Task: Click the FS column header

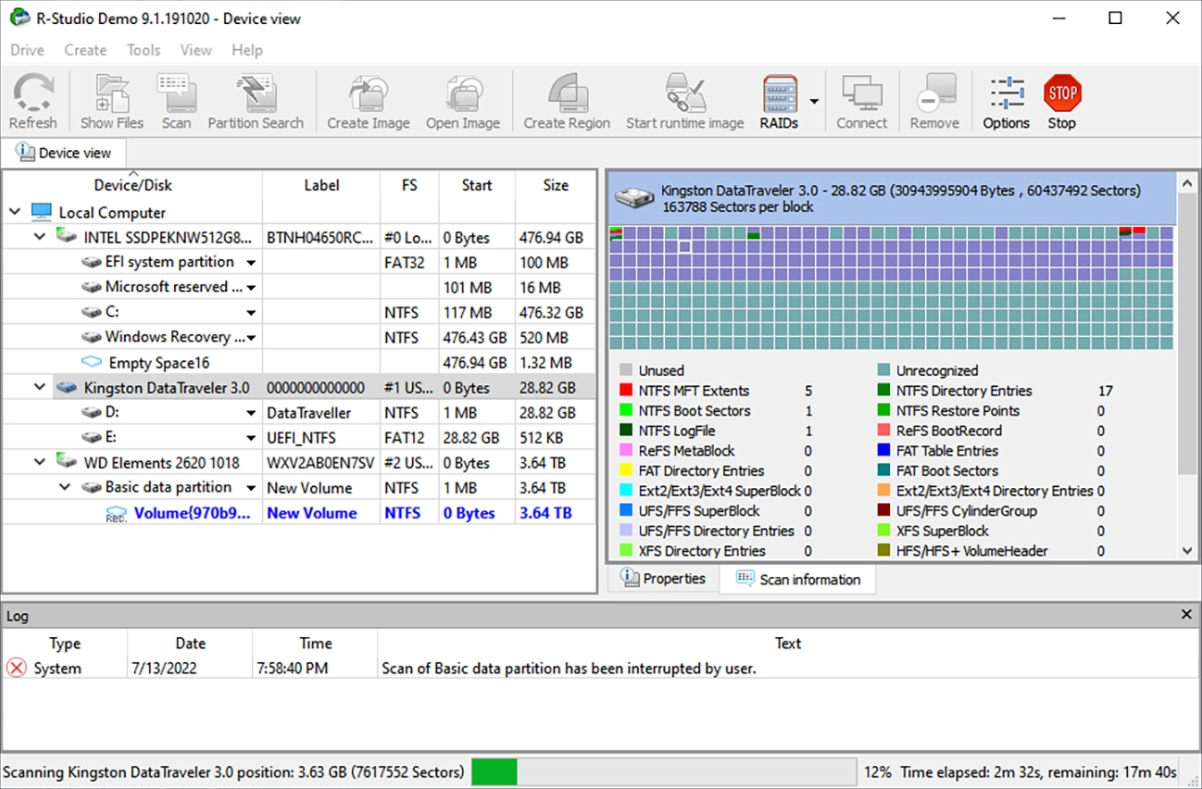Action: [409, 185]
